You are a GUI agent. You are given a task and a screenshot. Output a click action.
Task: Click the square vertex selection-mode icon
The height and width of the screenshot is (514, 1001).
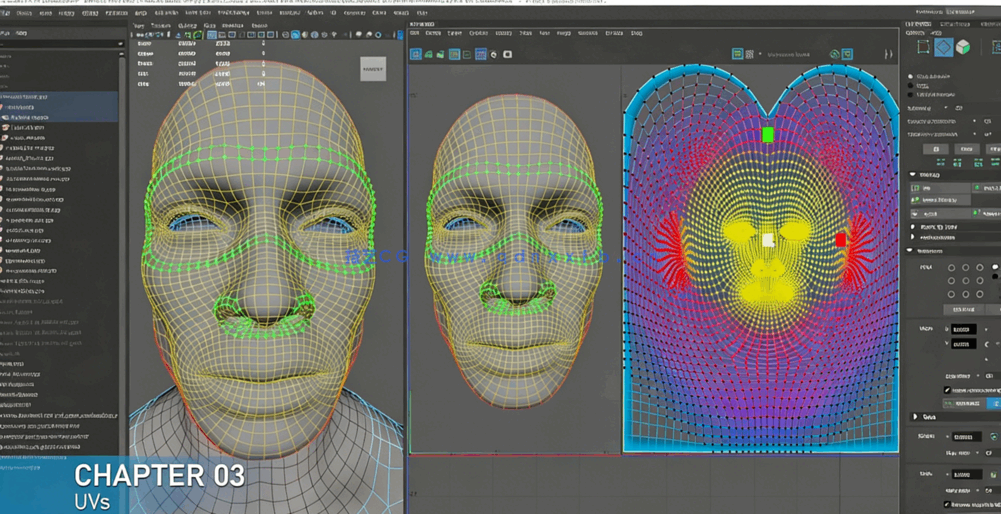tap(923, 47)
